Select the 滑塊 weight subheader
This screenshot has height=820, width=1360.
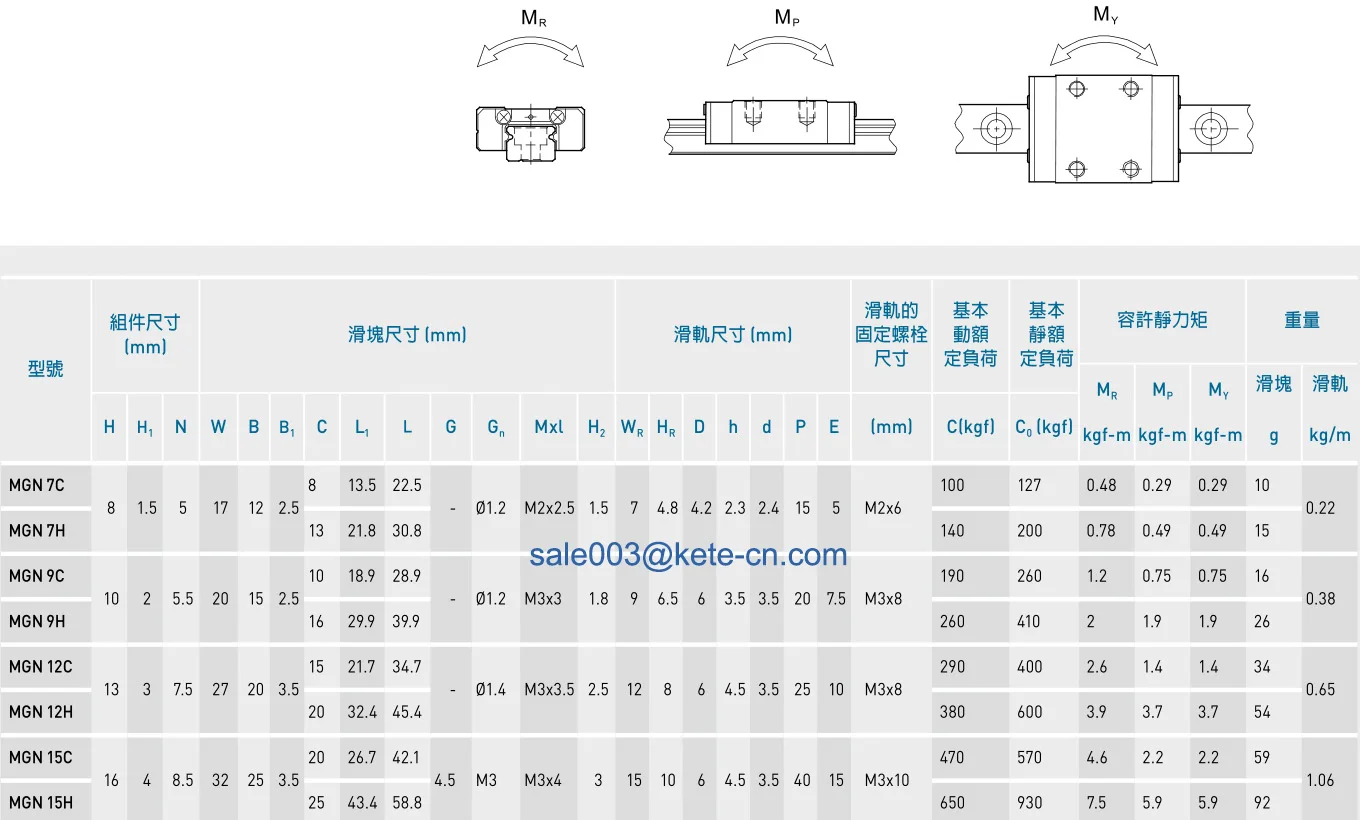pyautogui.click(x=1274, y=384)
